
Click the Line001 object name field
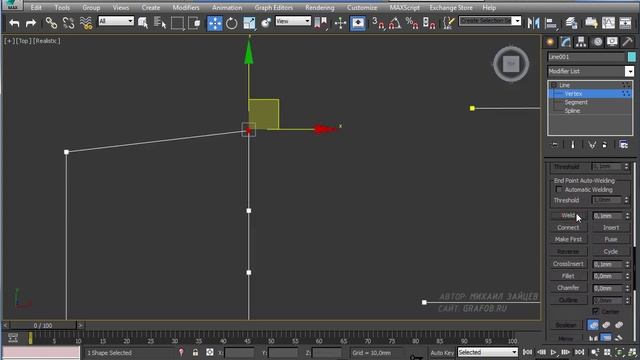click(x=586, y=57)
